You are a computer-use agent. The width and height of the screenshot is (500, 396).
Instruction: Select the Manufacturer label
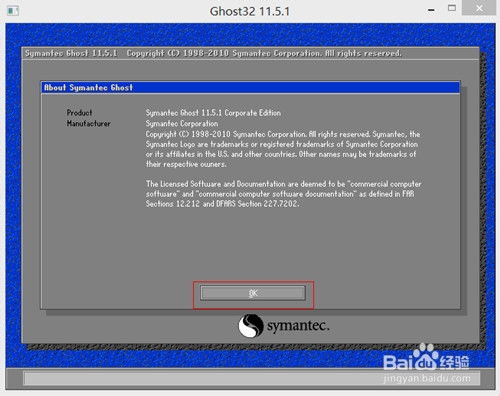click(x=89, y=123)
